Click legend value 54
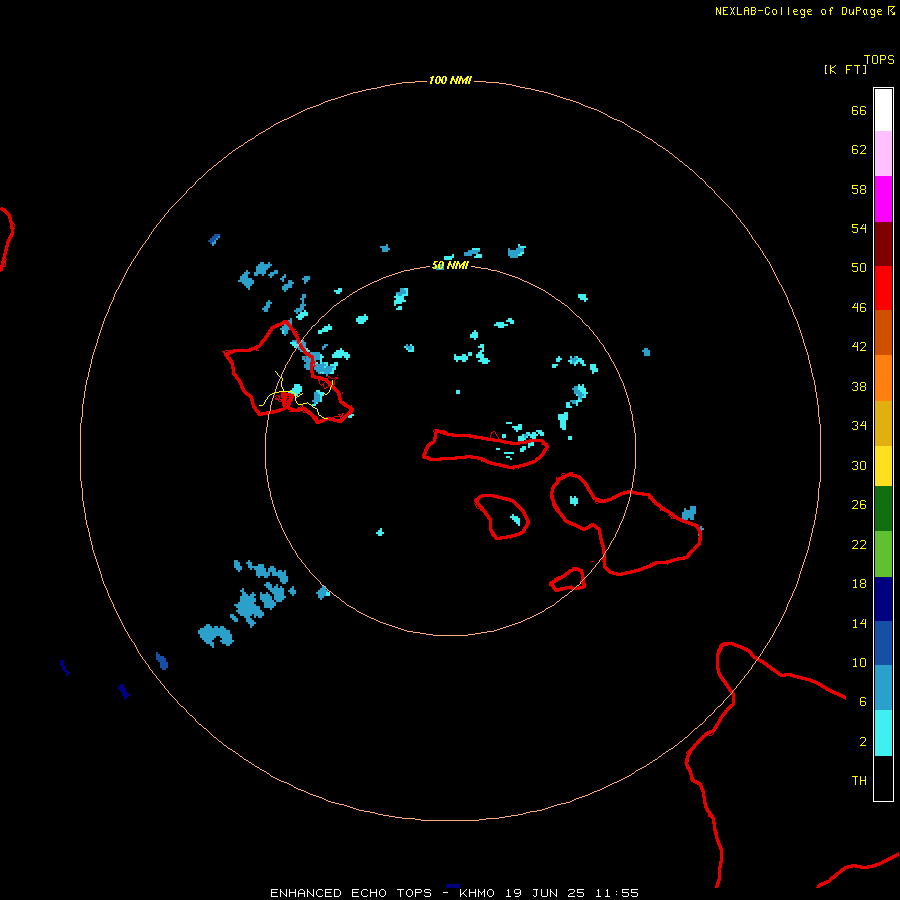Image resolution: width=900 pixels, height=900 pixels. click(859, 228)
